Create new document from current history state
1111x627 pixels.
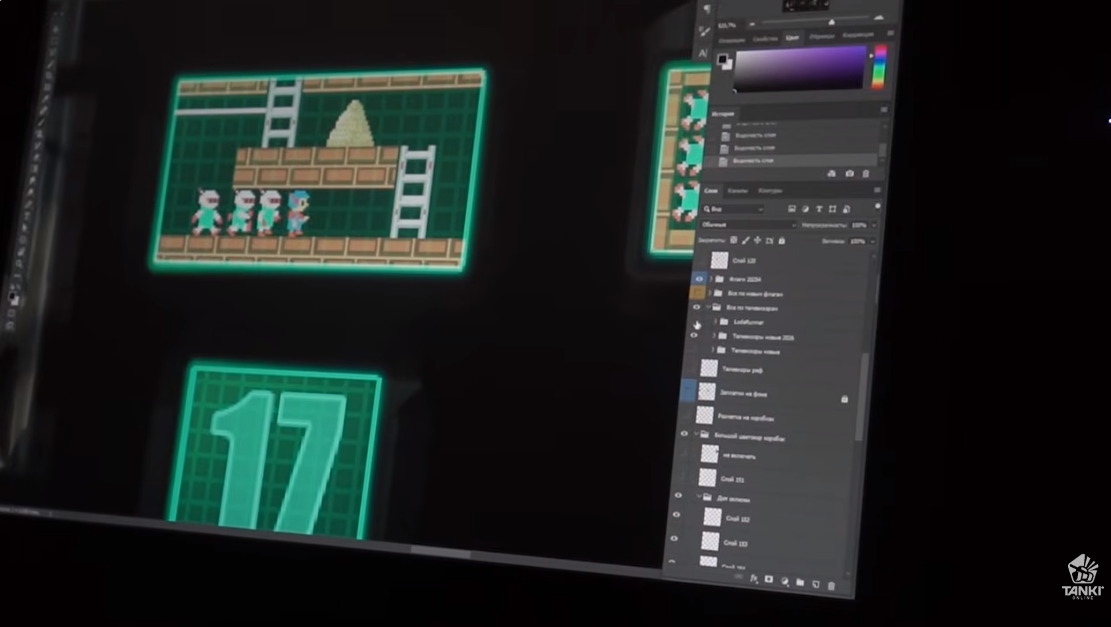(x=831, y=174)
